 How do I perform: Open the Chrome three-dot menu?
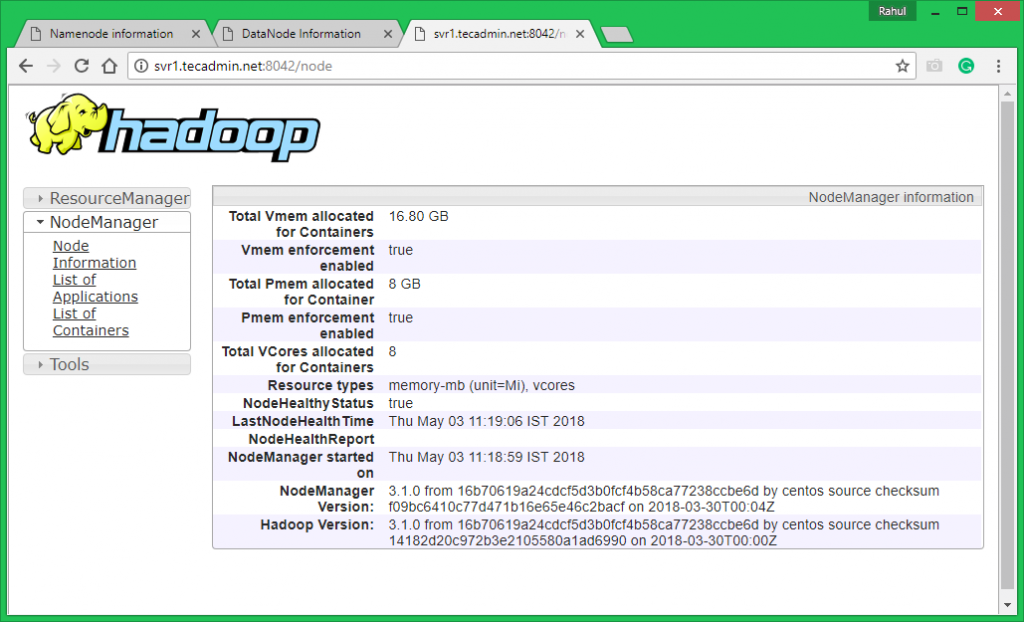[998, 66]
